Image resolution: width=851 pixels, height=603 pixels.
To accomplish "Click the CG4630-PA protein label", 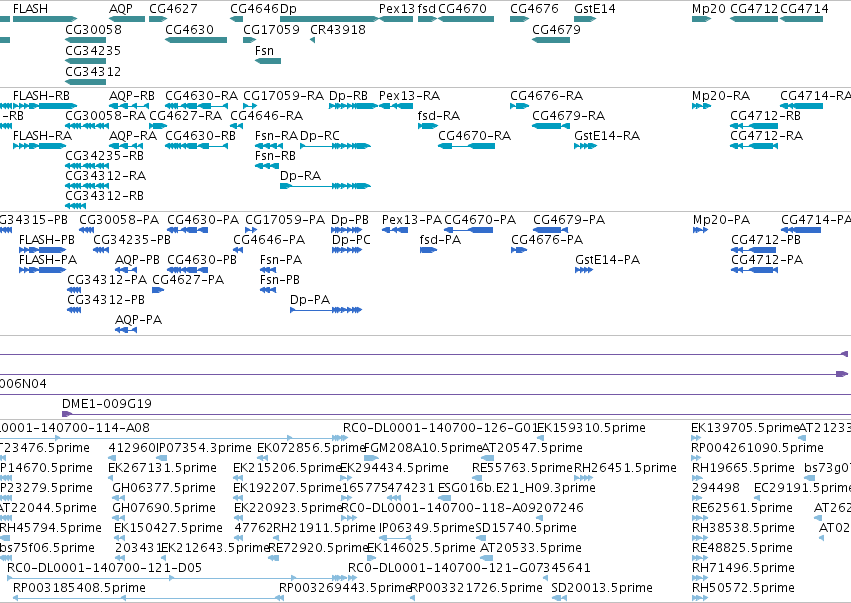I will click(203, 220).
